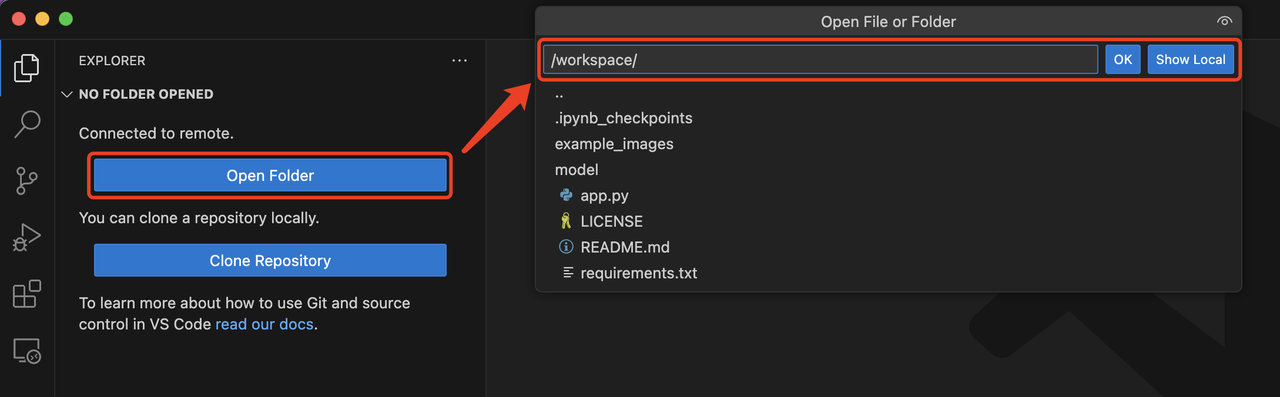Open the Run and Debug icon
Screen dimensions: 1280x397
[x=27, y=238]
